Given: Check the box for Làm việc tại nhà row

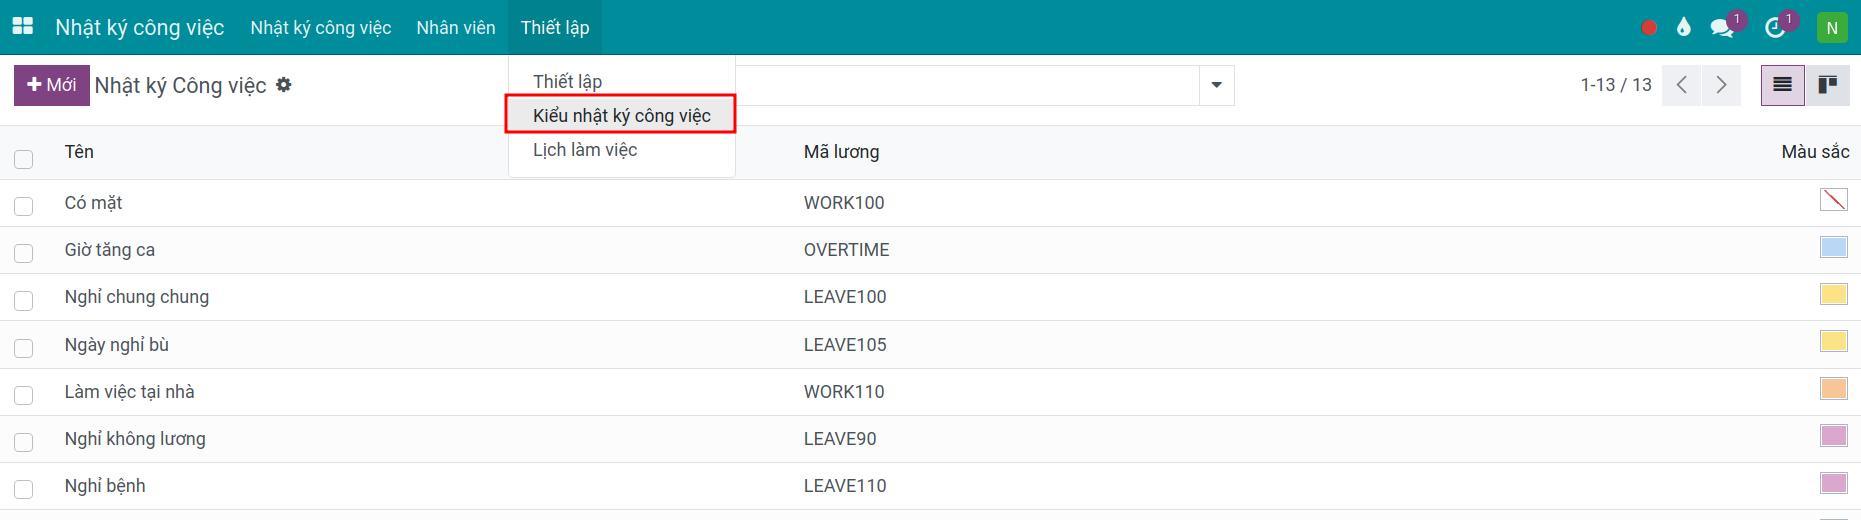Looking at the screenshot, I should pyautogui.click(x=24, y=395).
